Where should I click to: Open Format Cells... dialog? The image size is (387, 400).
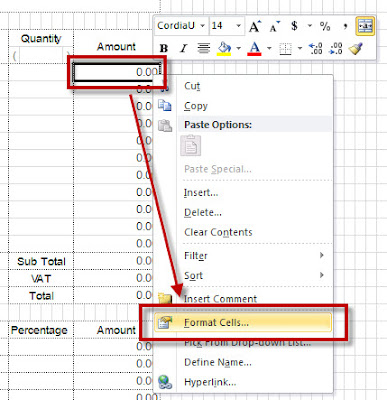tap(244, 322)
